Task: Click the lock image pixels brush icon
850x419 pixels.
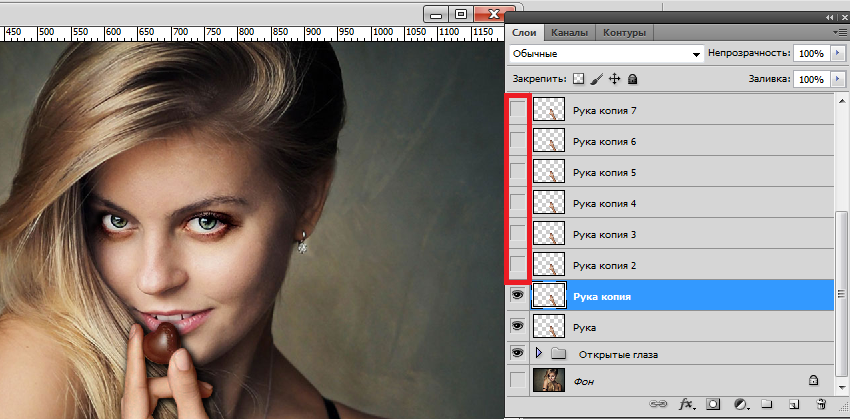Action: click(x=596, y=79)
